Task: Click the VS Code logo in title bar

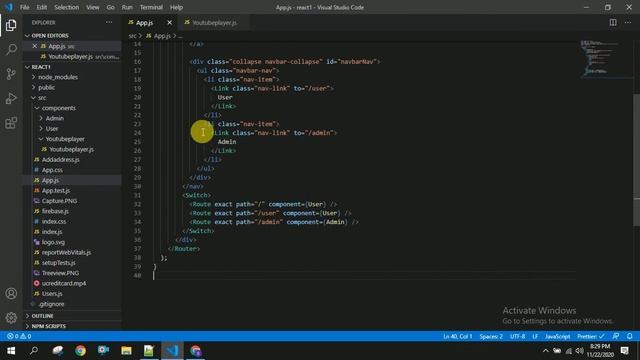Action: [9, 7]
